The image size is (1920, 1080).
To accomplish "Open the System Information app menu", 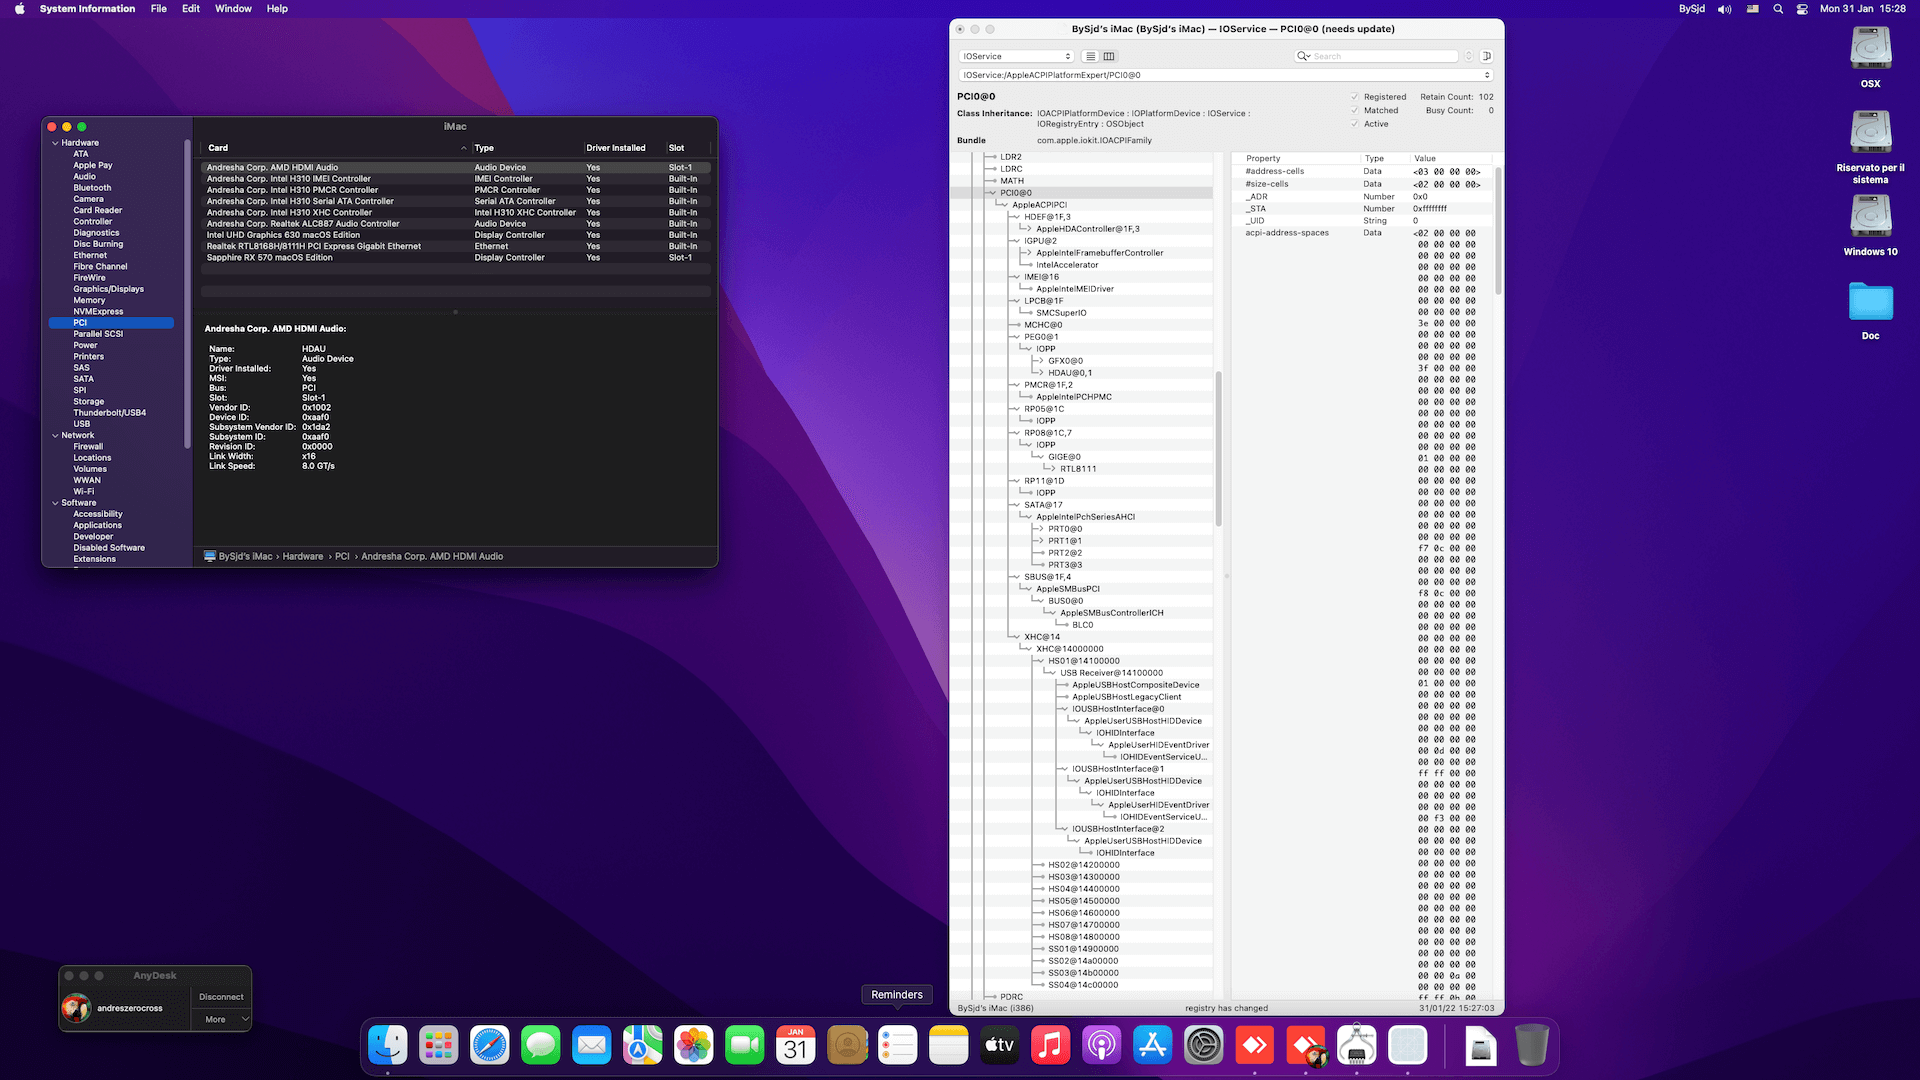I will pos(87,9).
